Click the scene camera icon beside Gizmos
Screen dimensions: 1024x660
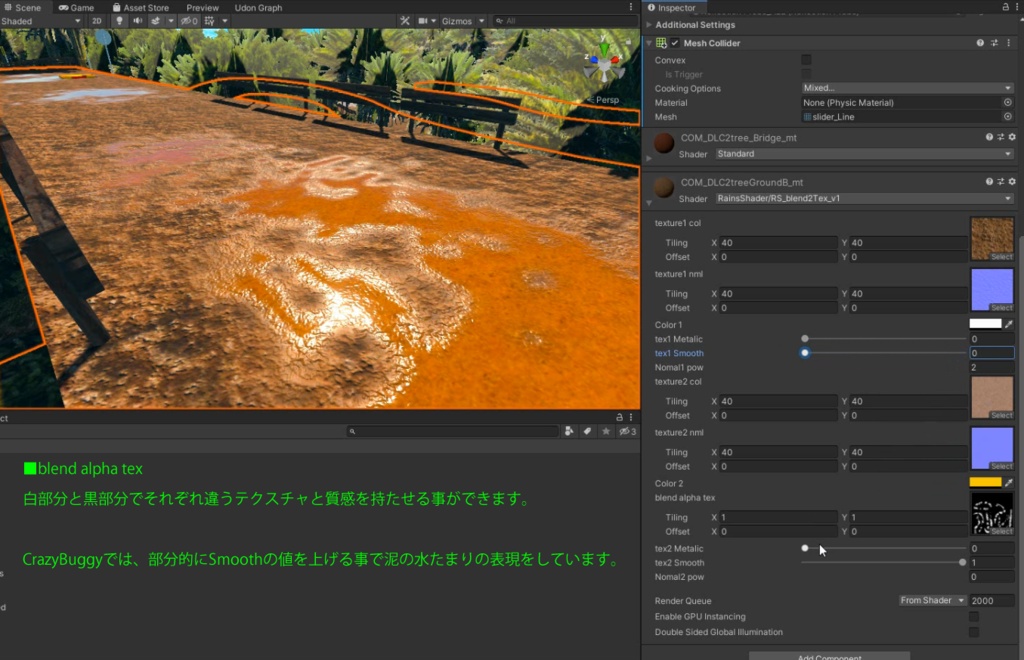point(423,20)
